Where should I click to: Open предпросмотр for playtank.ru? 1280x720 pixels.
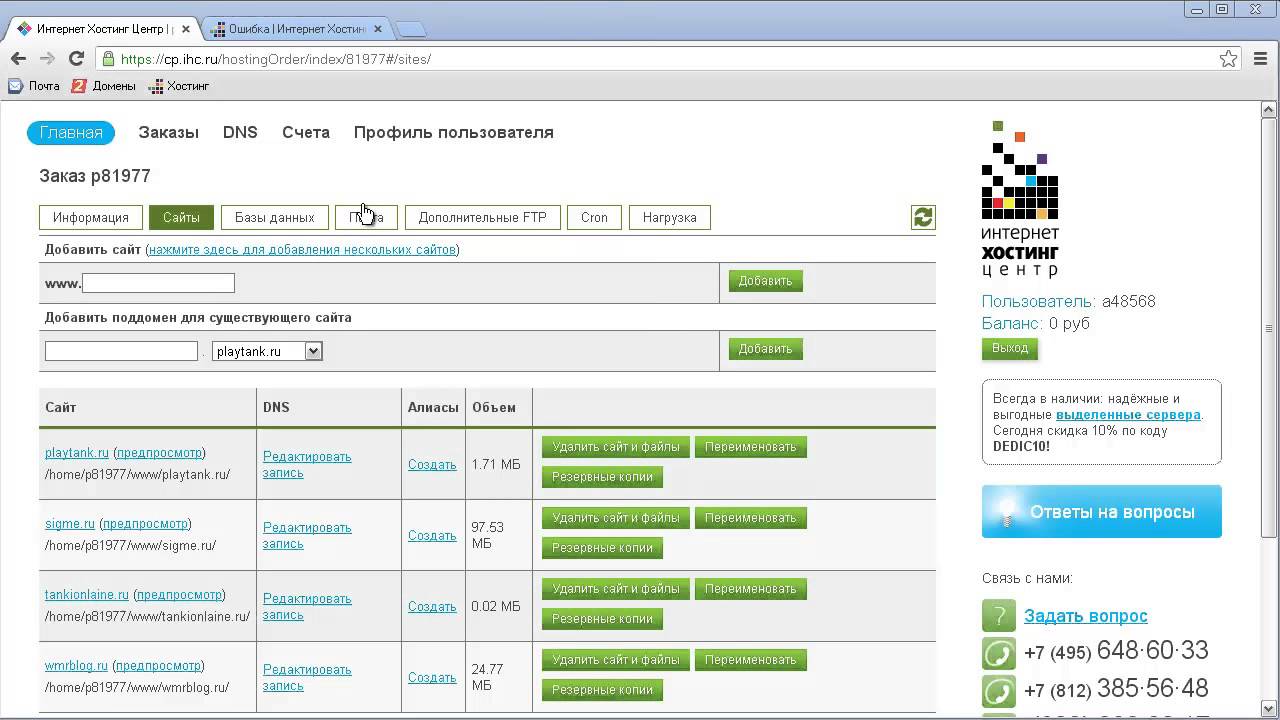point(160,453)
